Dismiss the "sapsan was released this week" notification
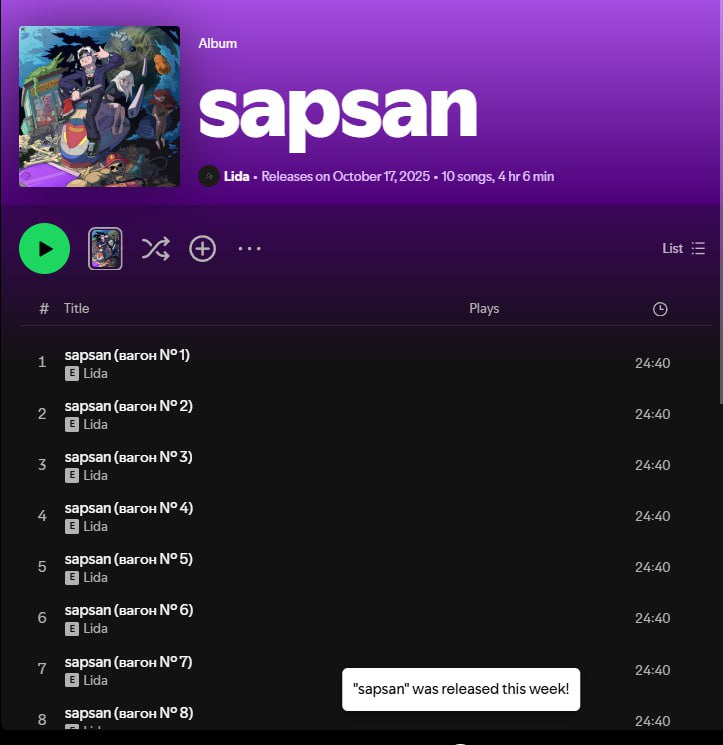The image size is (723, 745). click(461, 689)
